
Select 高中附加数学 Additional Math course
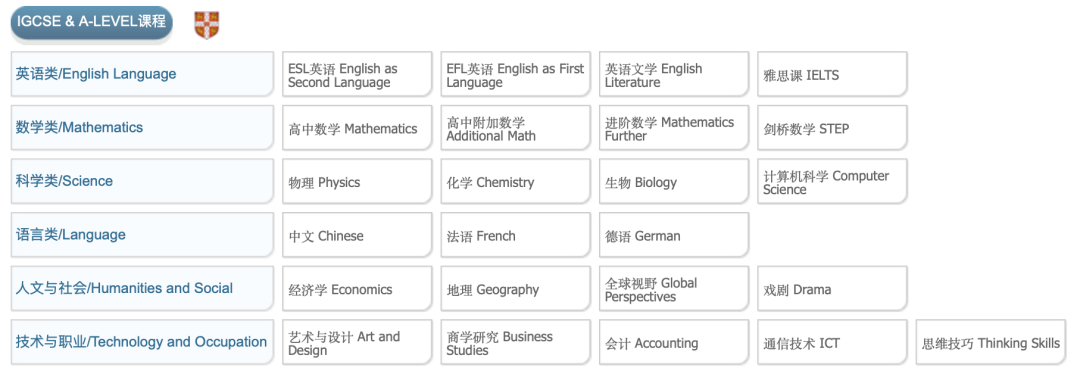pyautogui.click(x=516, y=128)
